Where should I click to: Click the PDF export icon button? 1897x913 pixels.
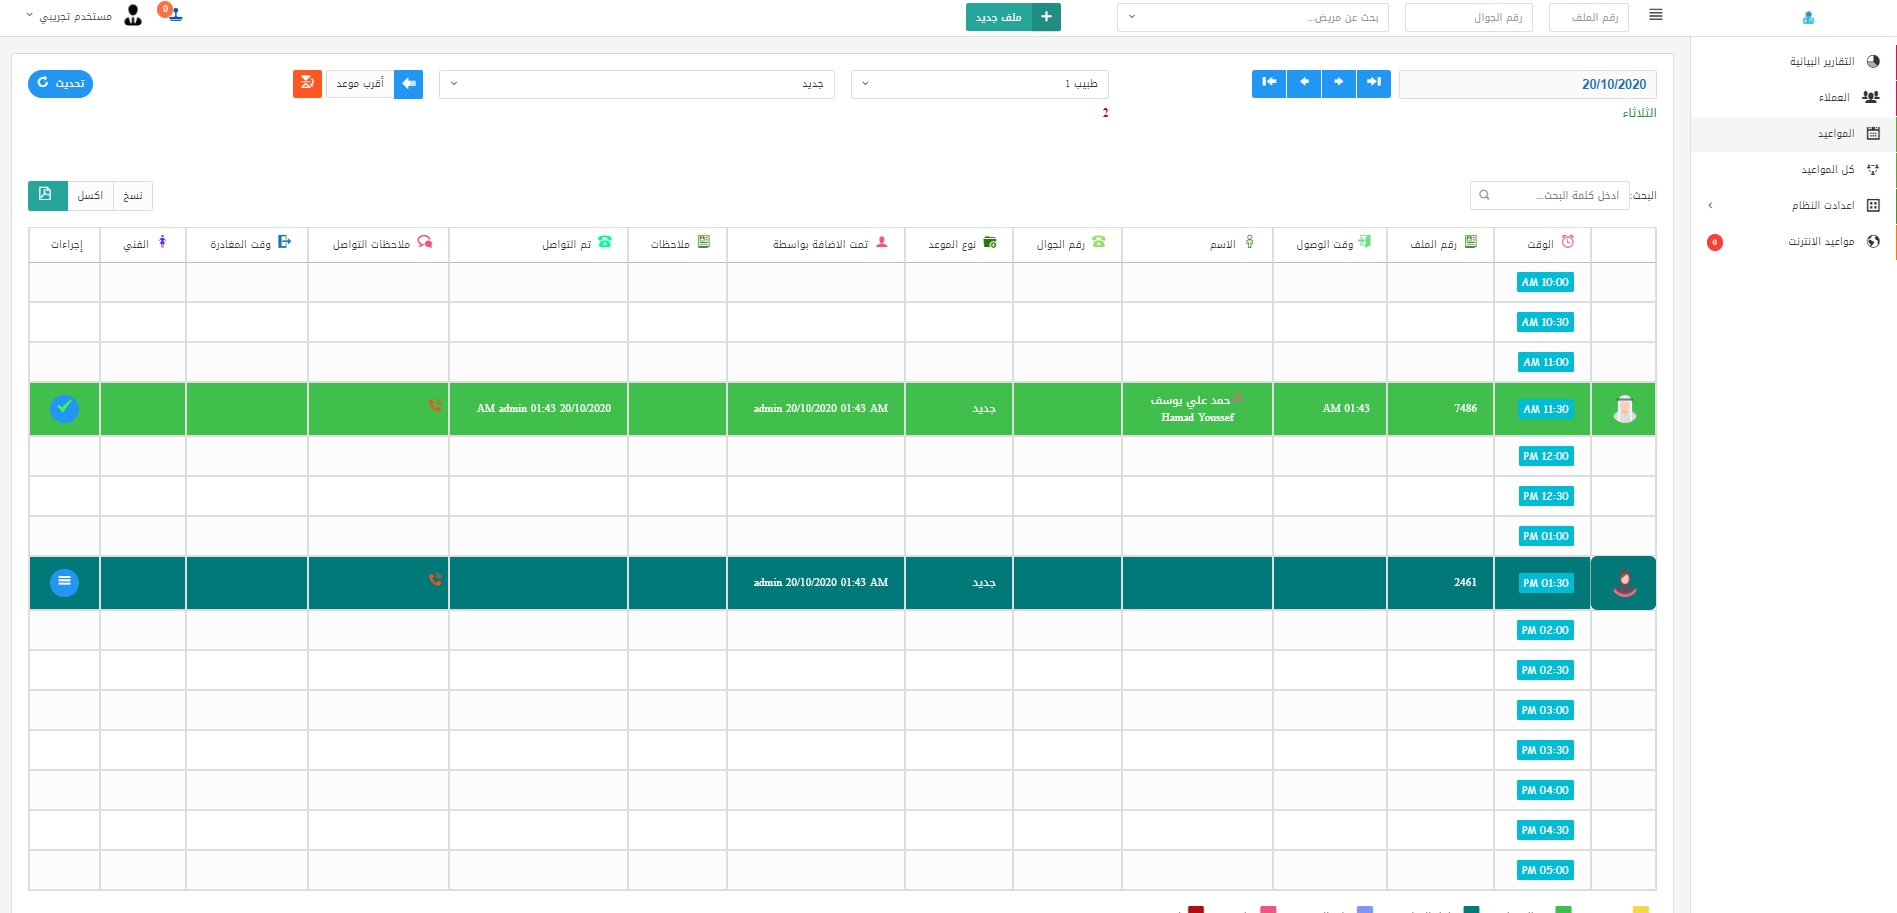click(46, 195)
